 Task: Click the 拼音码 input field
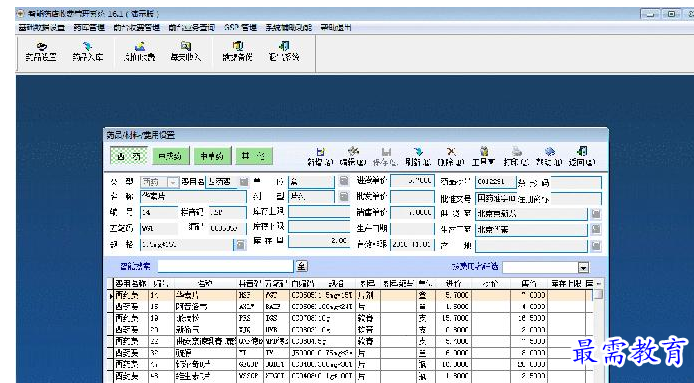[x=227, y=213]
